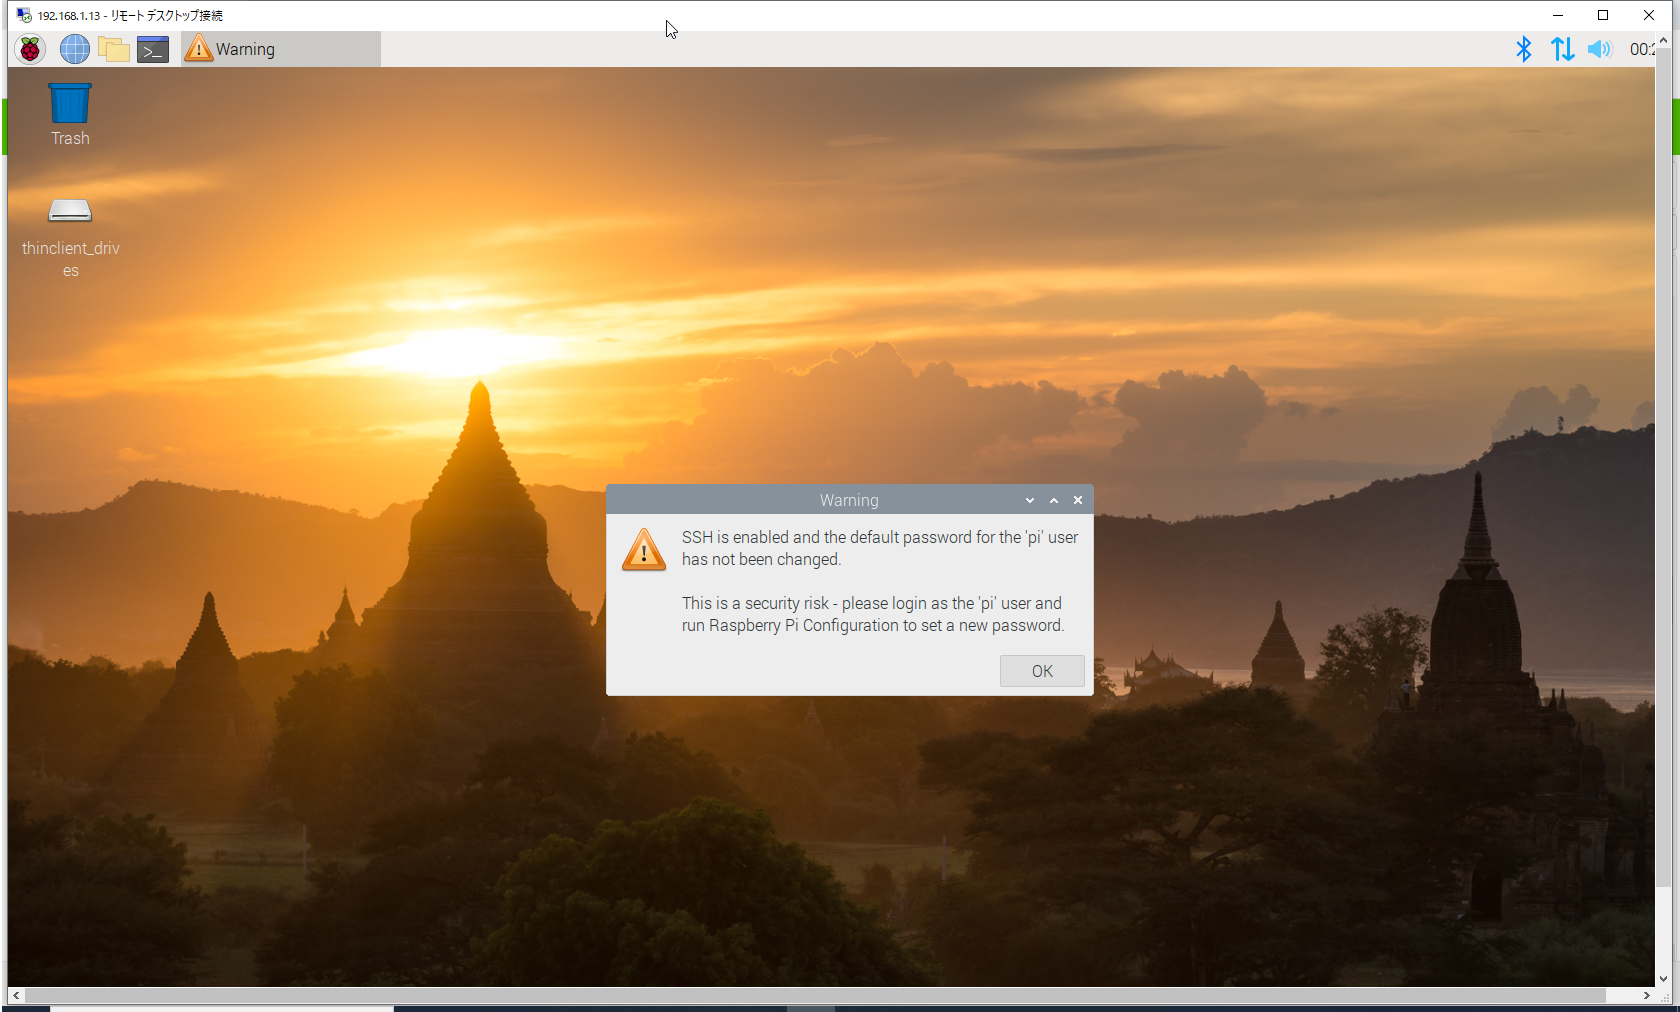Minimize the Warning dialog with down arrow
The image size is (1680, 1012).
point(1030,500)
